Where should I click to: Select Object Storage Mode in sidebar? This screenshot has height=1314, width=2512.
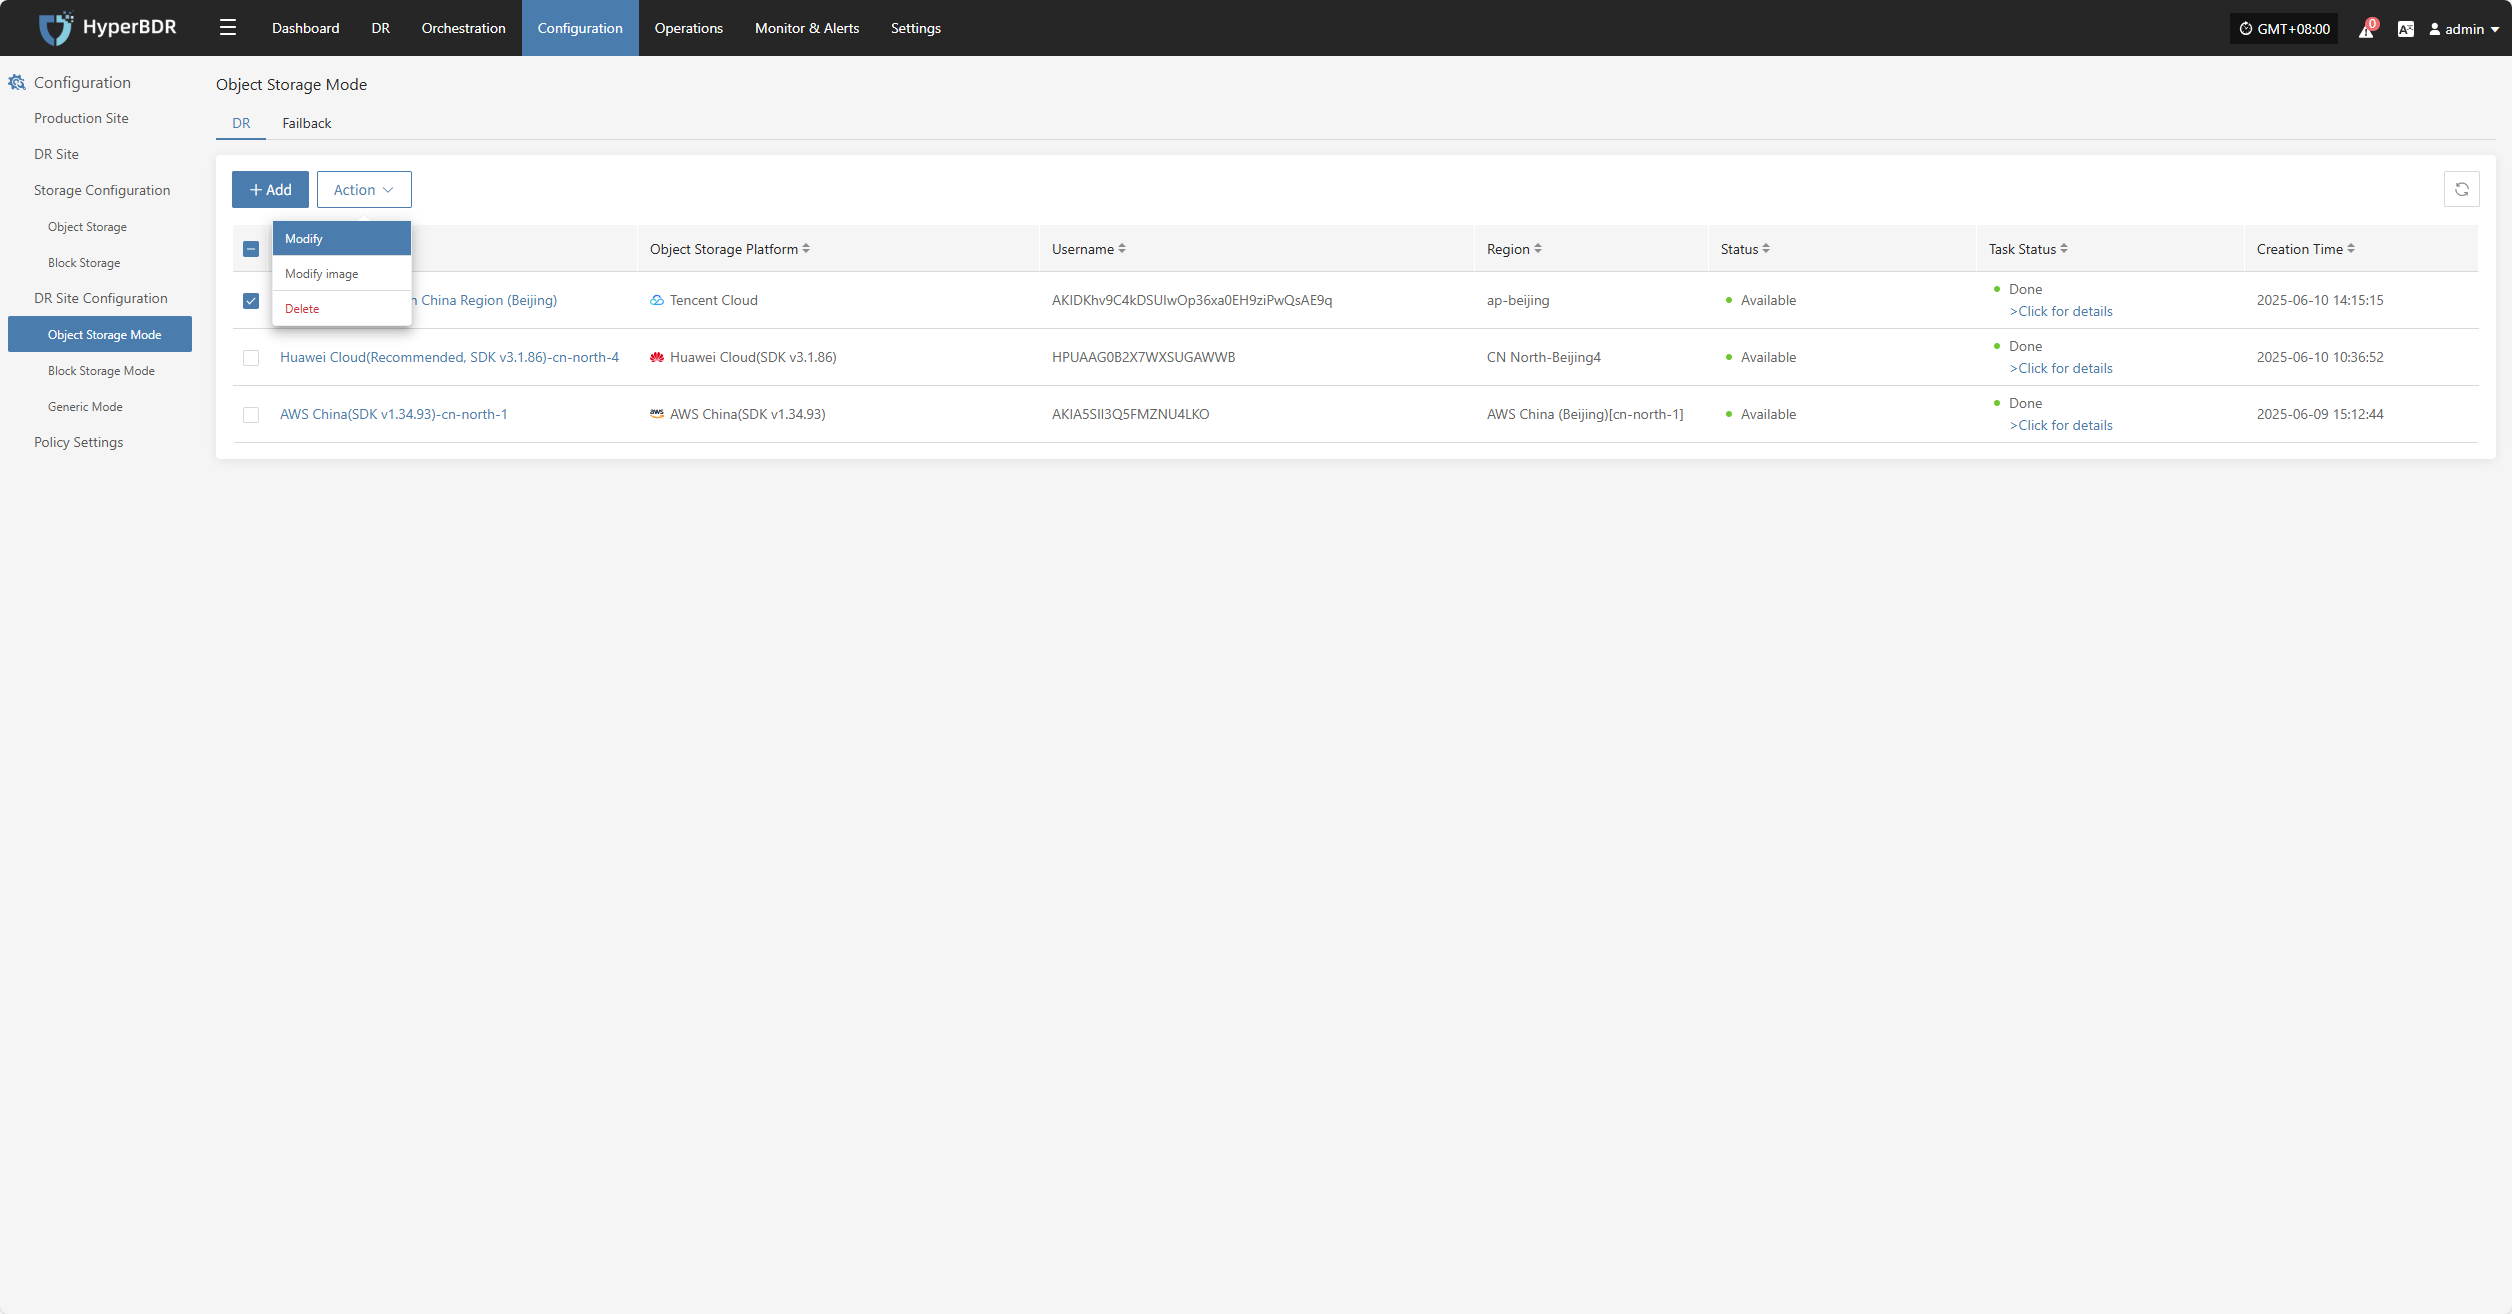[100, 334]
